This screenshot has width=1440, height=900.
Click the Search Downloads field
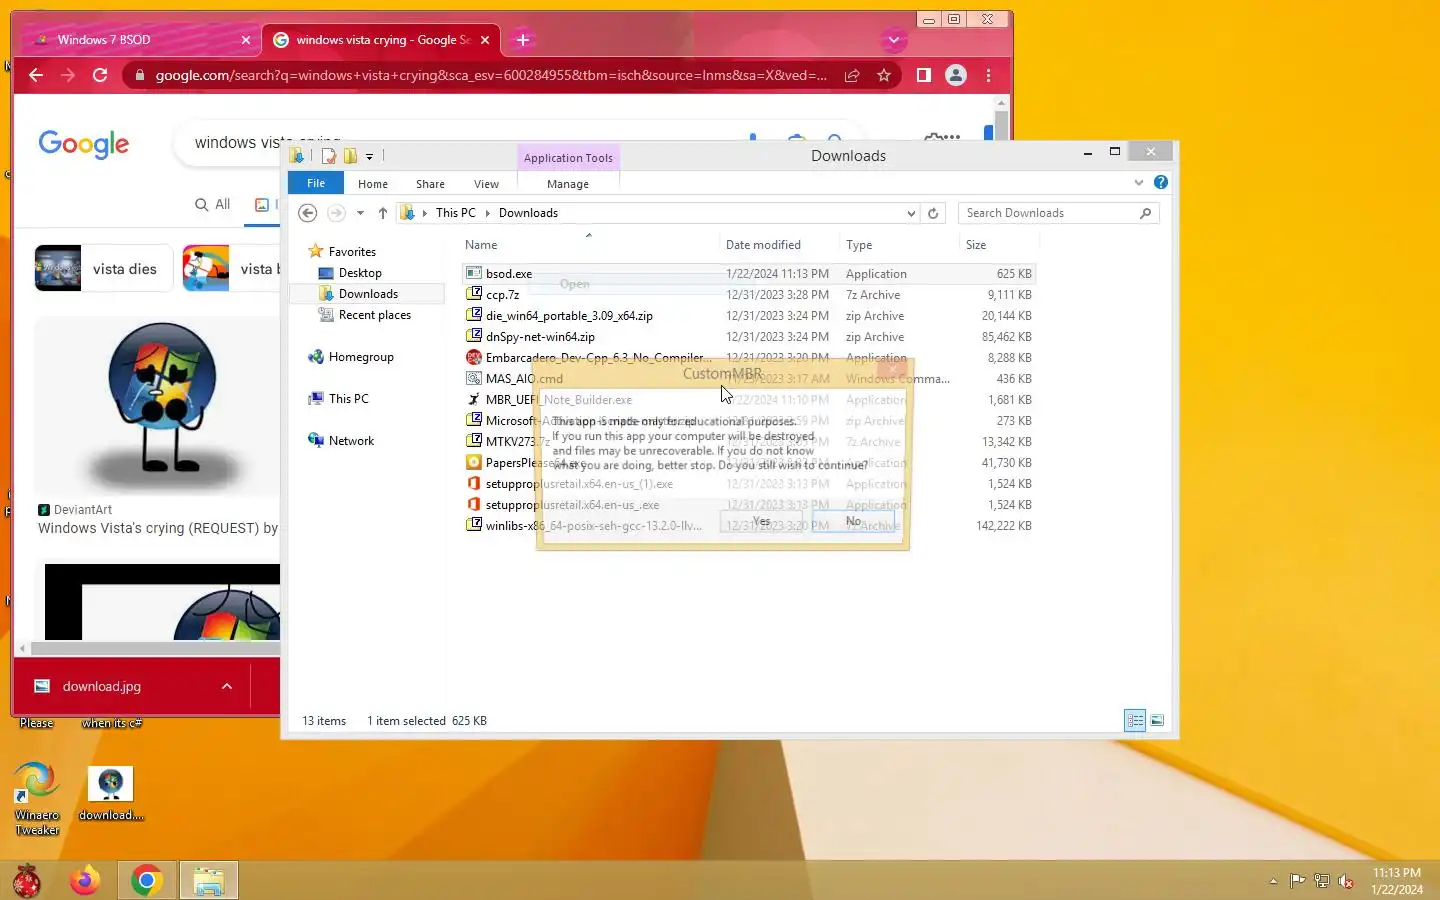[x=1058, y=213]
